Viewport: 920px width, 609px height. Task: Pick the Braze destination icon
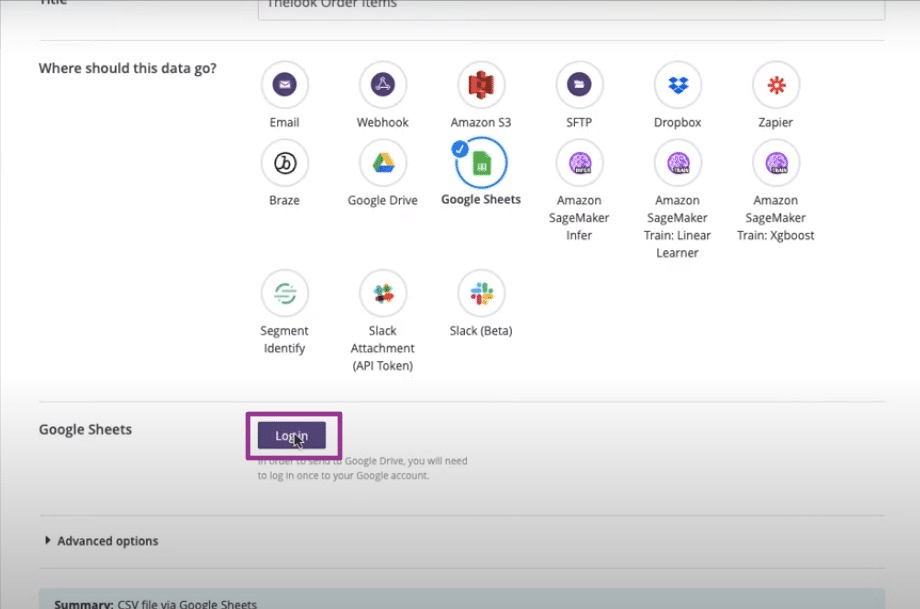pos(285,163)
